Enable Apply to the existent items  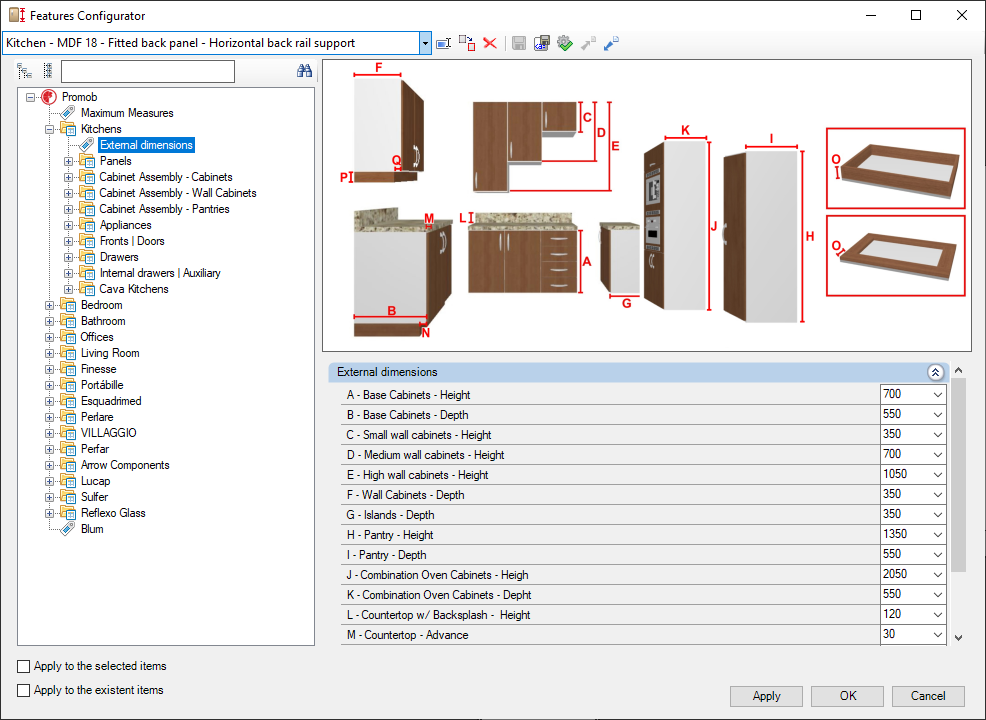(x=23, y=690)
